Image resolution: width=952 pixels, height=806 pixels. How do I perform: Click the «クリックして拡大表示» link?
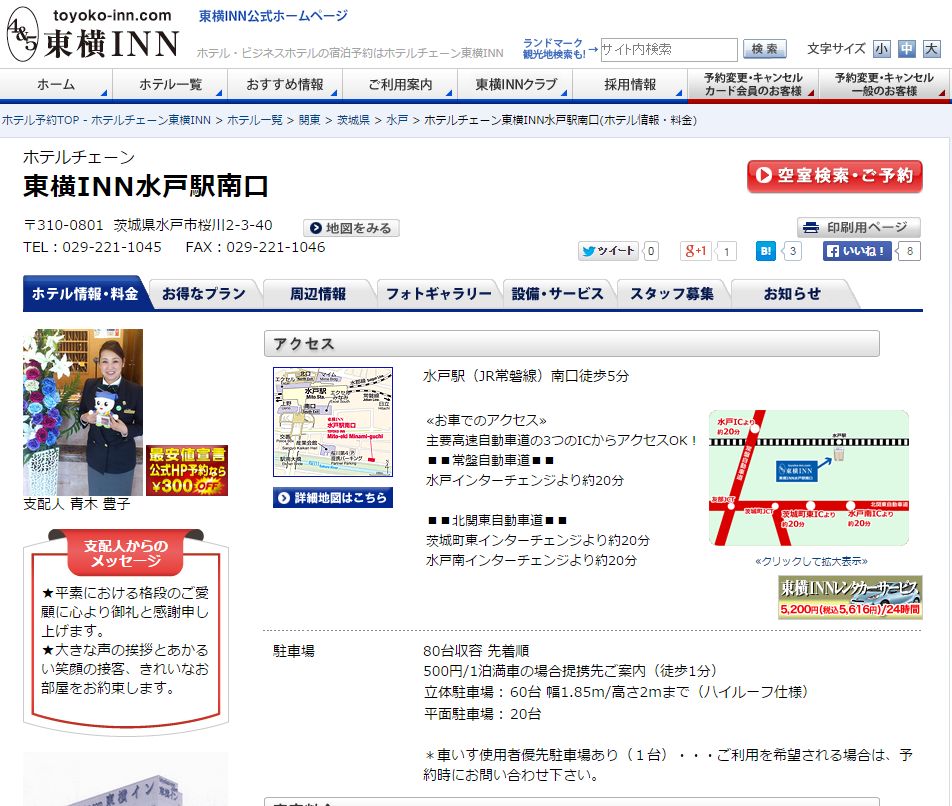point(811,561)
